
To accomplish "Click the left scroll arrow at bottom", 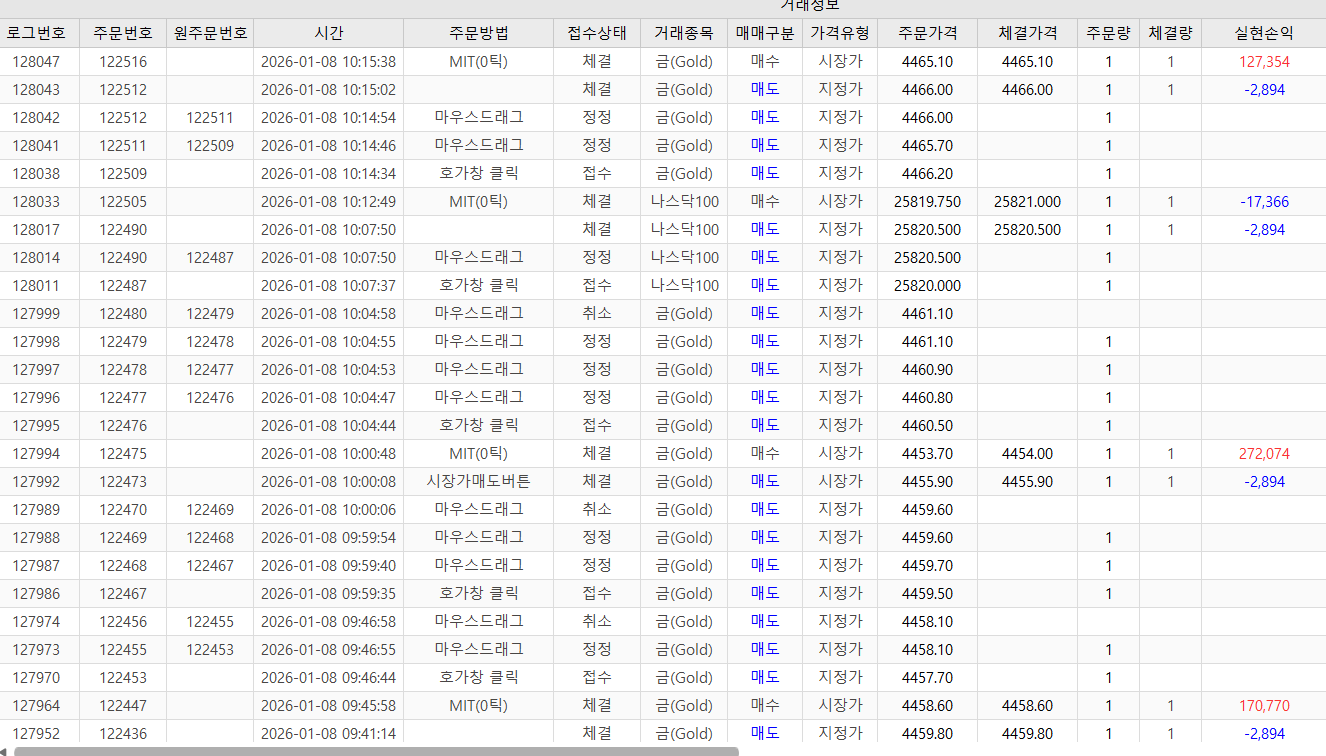I will tap(5, 750).
